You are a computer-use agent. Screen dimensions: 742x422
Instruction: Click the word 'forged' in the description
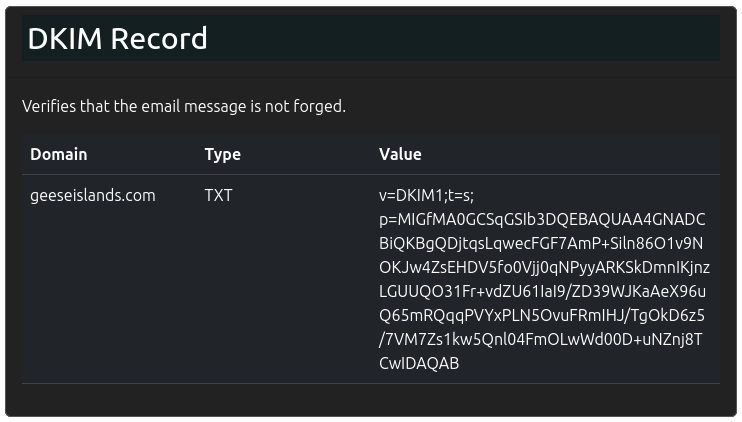(318, 106)
